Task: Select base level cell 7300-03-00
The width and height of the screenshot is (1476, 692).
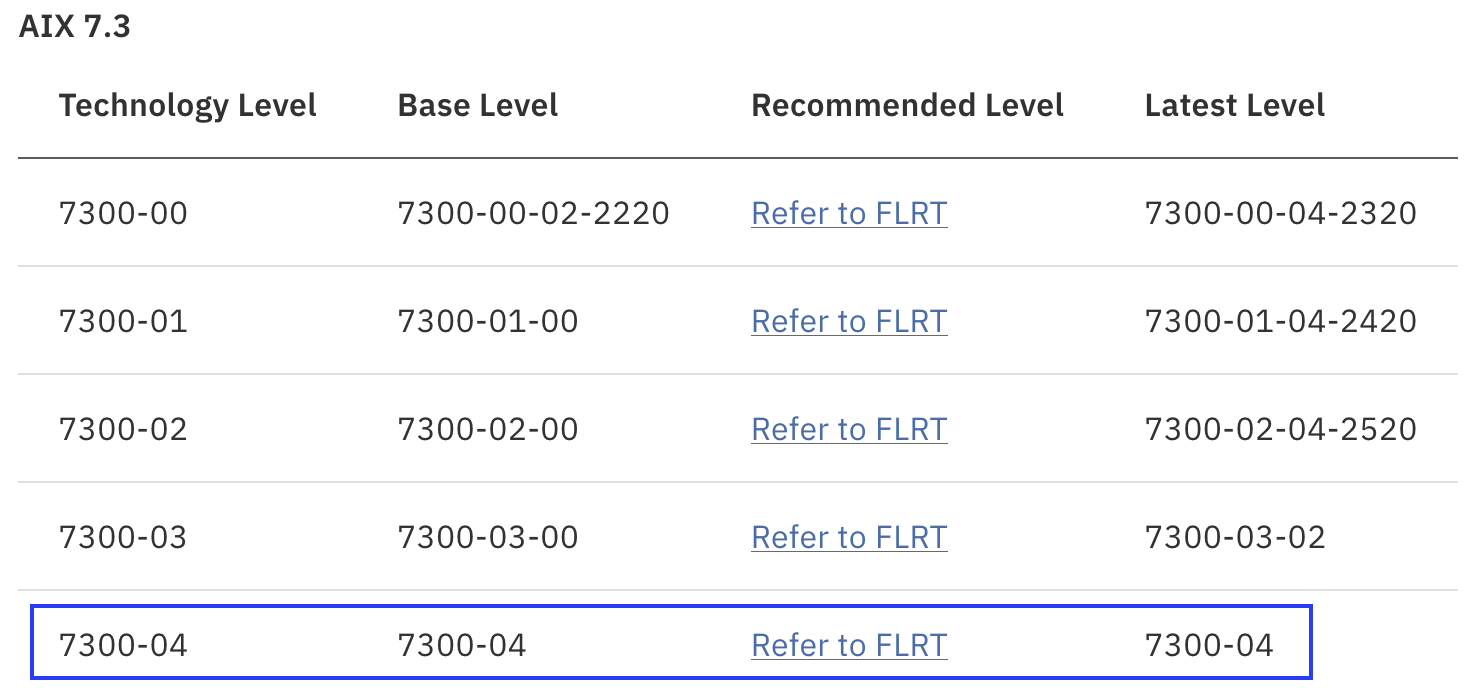Action: 488,537
